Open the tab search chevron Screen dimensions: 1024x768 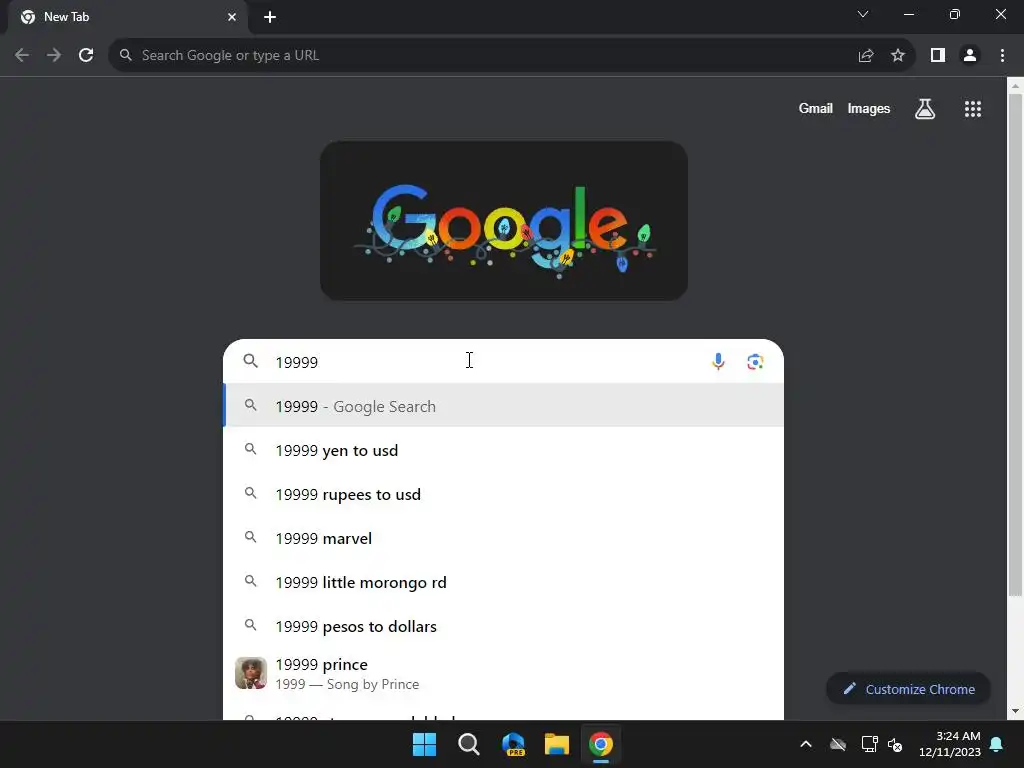(x=863, y=14)
